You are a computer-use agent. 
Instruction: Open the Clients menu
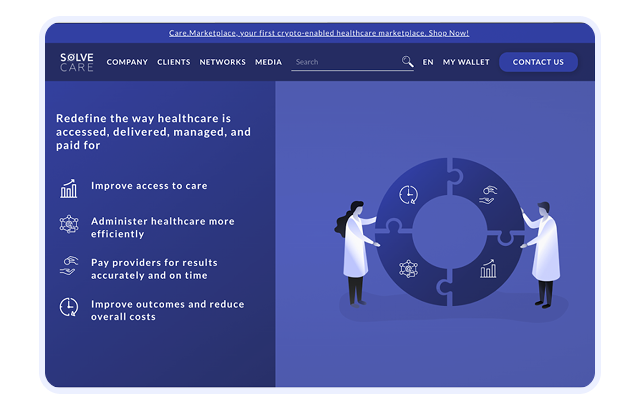point(173,62)
